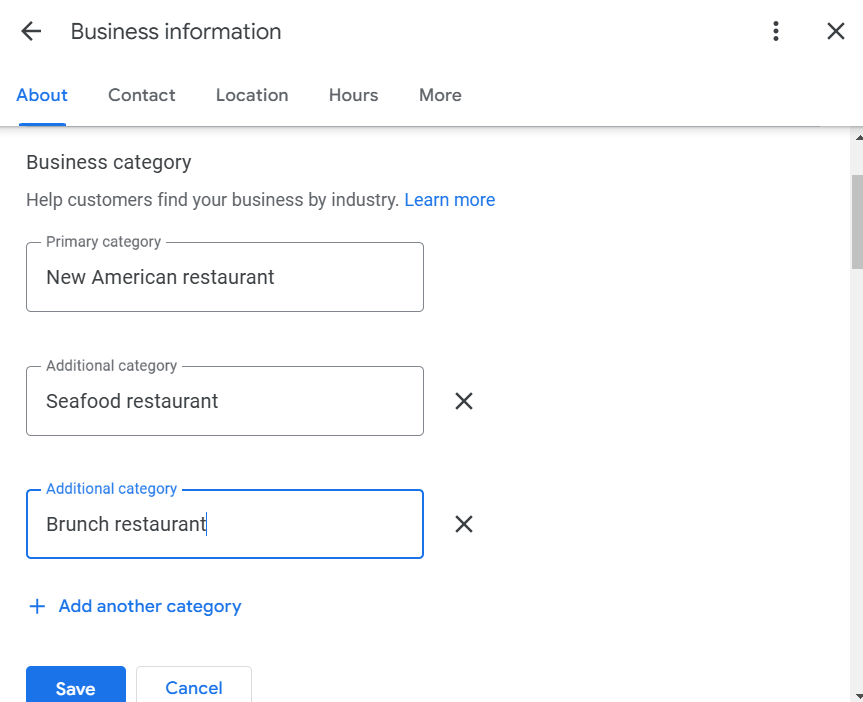Open the Hours tab
863x702 pixels.
click(353, 95)
